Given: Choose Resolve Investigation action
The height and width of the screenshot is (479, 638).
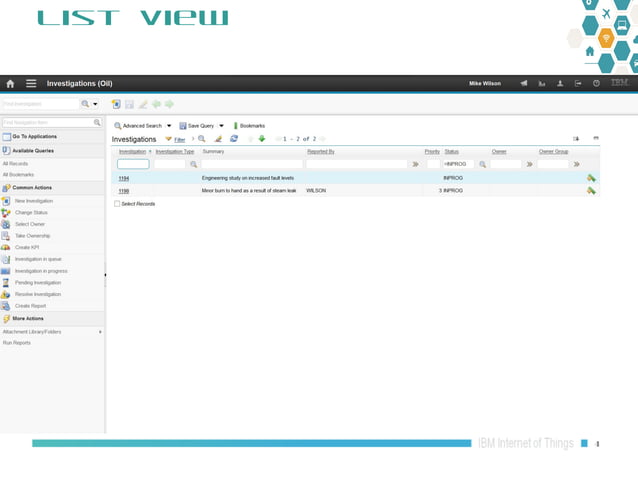Looking at the screenshot, I should (x=38, y=294).
